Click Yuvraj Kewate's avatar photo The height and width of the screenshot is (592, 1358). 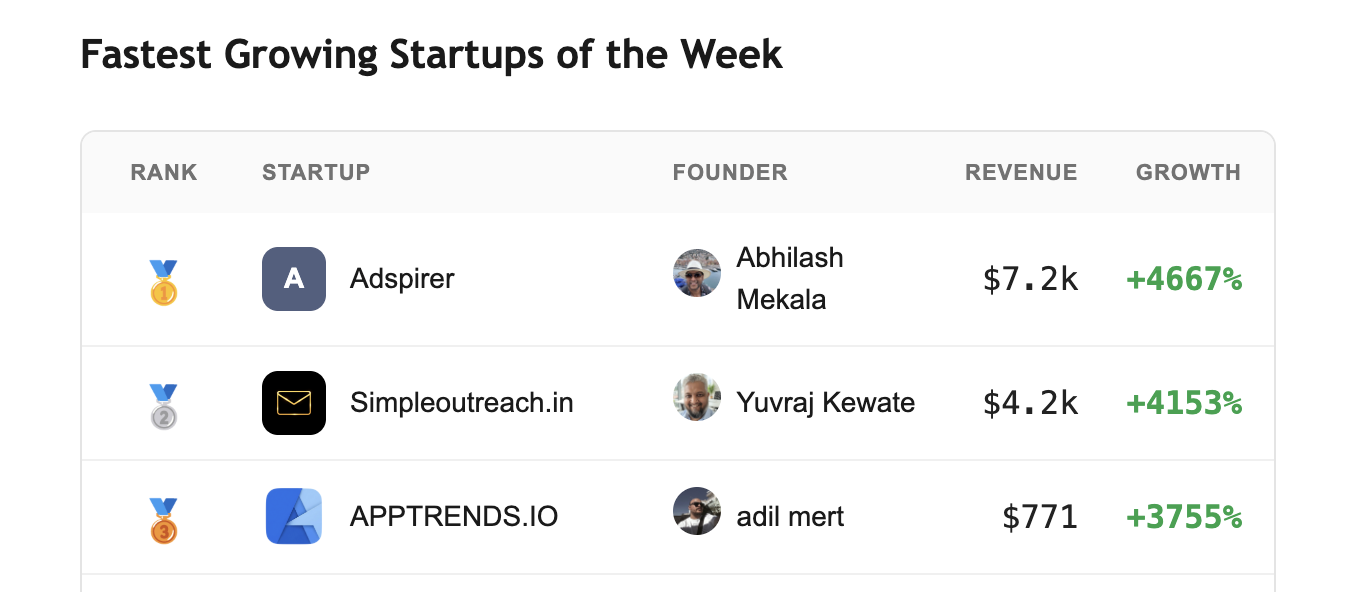tap(697, 398)
